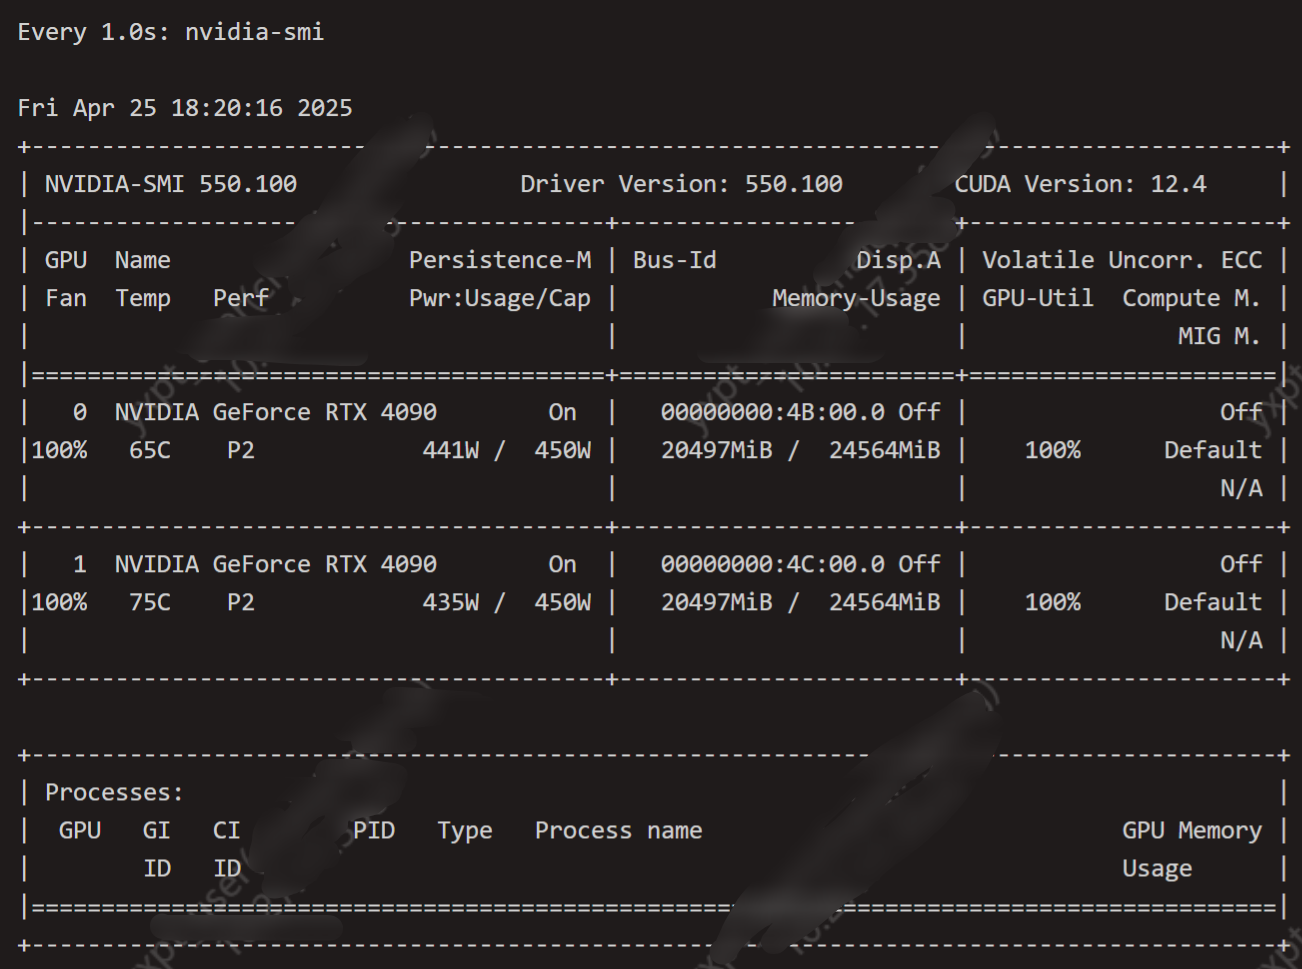Screen dimensions: 1302x969
Task: Click the 'Persistence-M' column header
Action: [x=500, y=260]
